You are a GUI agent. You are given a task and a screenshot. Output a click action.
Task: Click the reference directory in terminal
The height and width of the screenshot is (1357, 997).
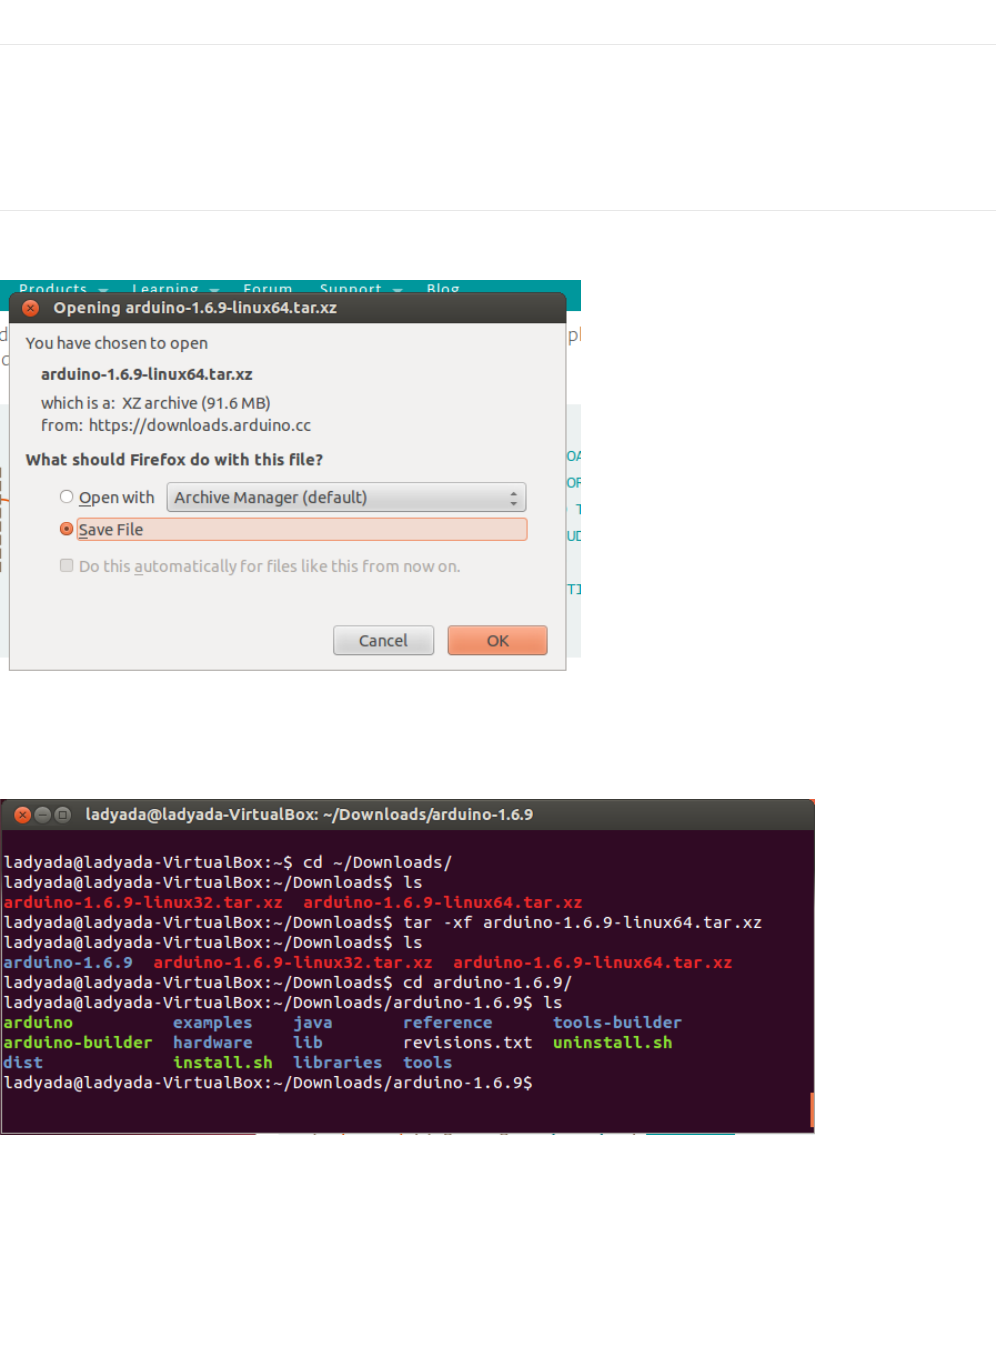[x=448, y=1023]
